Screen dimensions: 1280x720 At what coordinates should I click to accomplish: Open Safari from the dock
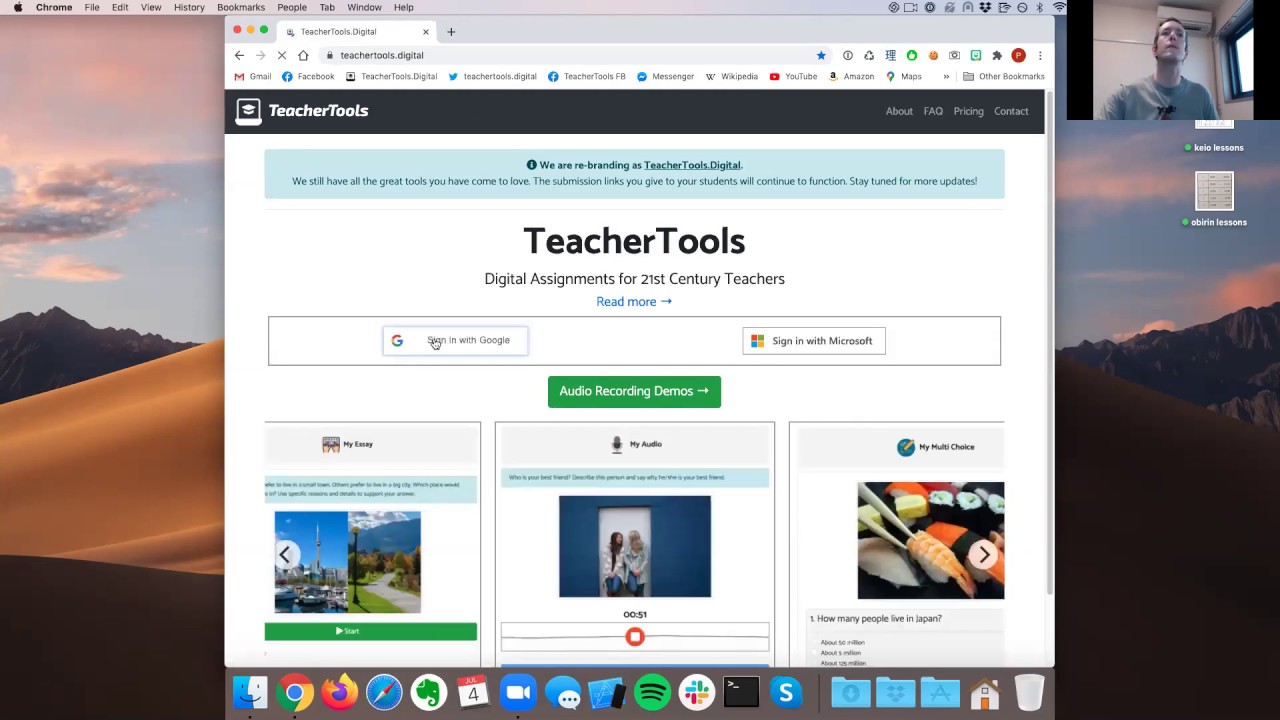(x=384, y=692)
